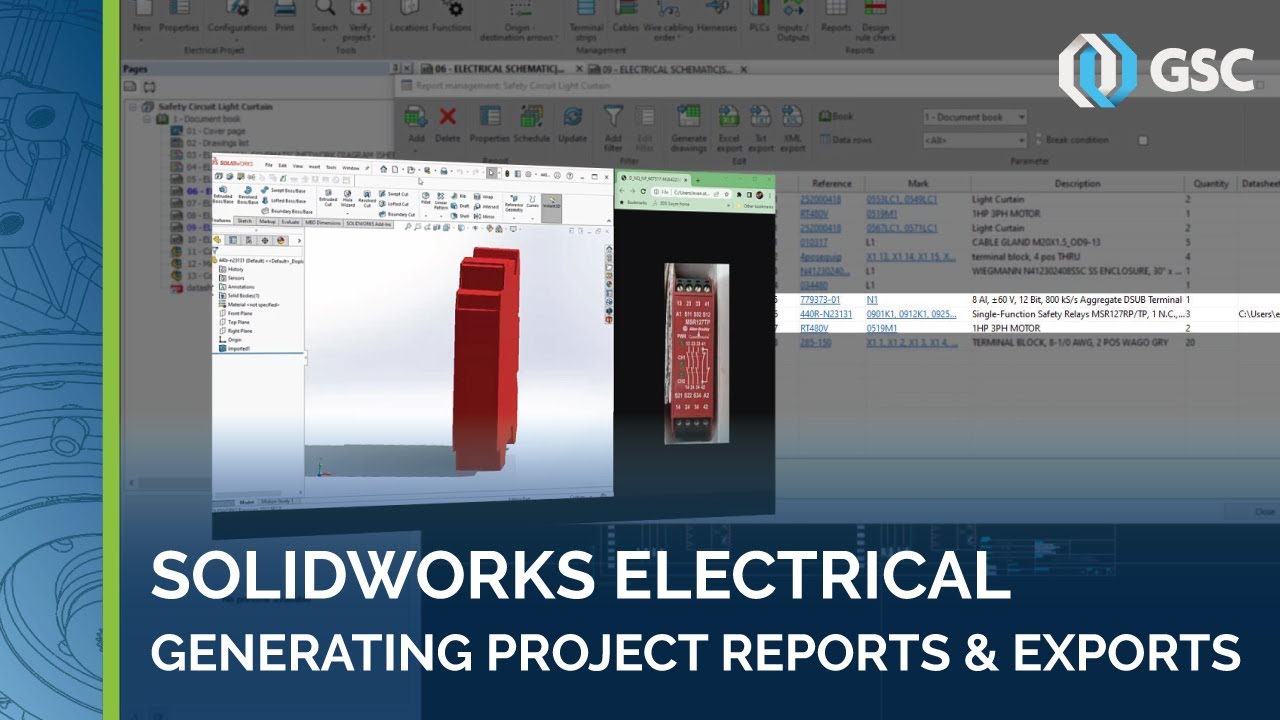Select the Txt export icon
This screenshot has height=720, width=1280.
[760, 116]
